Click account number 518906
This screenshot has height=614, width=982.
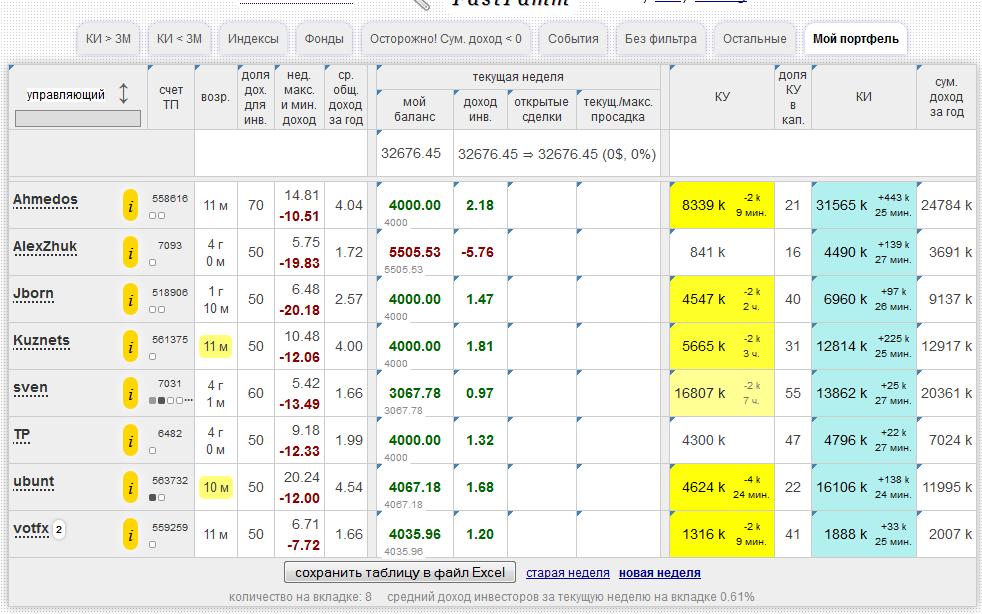click(x=170, y=293)
